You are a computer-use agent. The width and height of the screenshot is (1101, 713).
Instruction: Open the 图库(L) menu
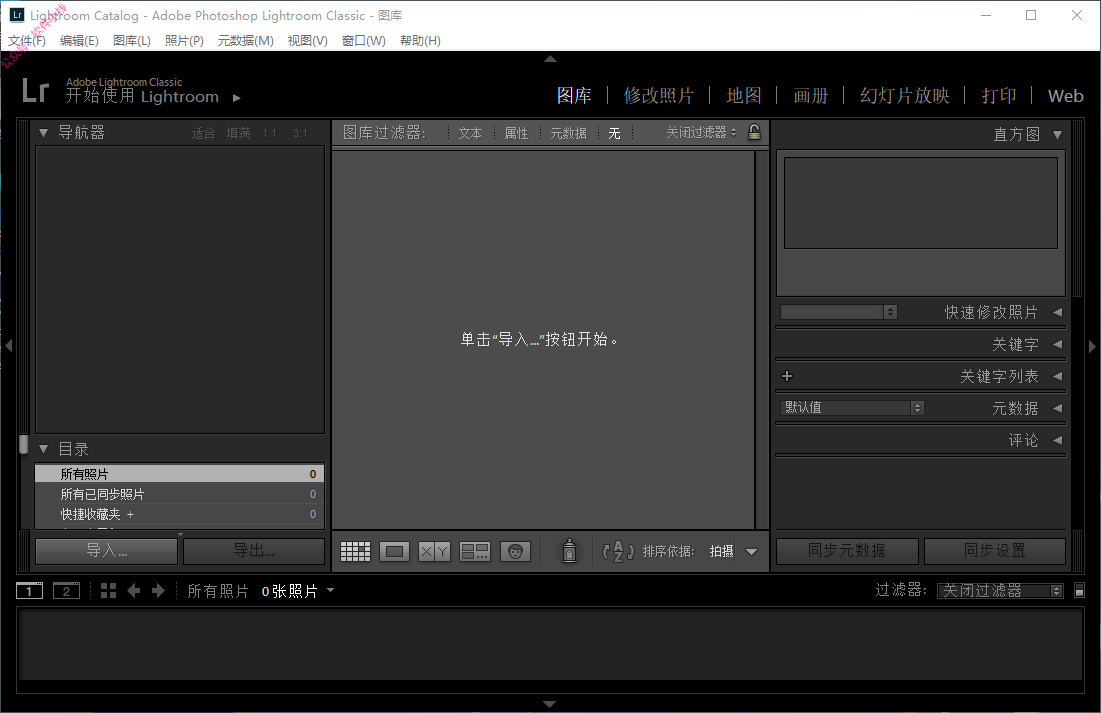coord(132,41)
